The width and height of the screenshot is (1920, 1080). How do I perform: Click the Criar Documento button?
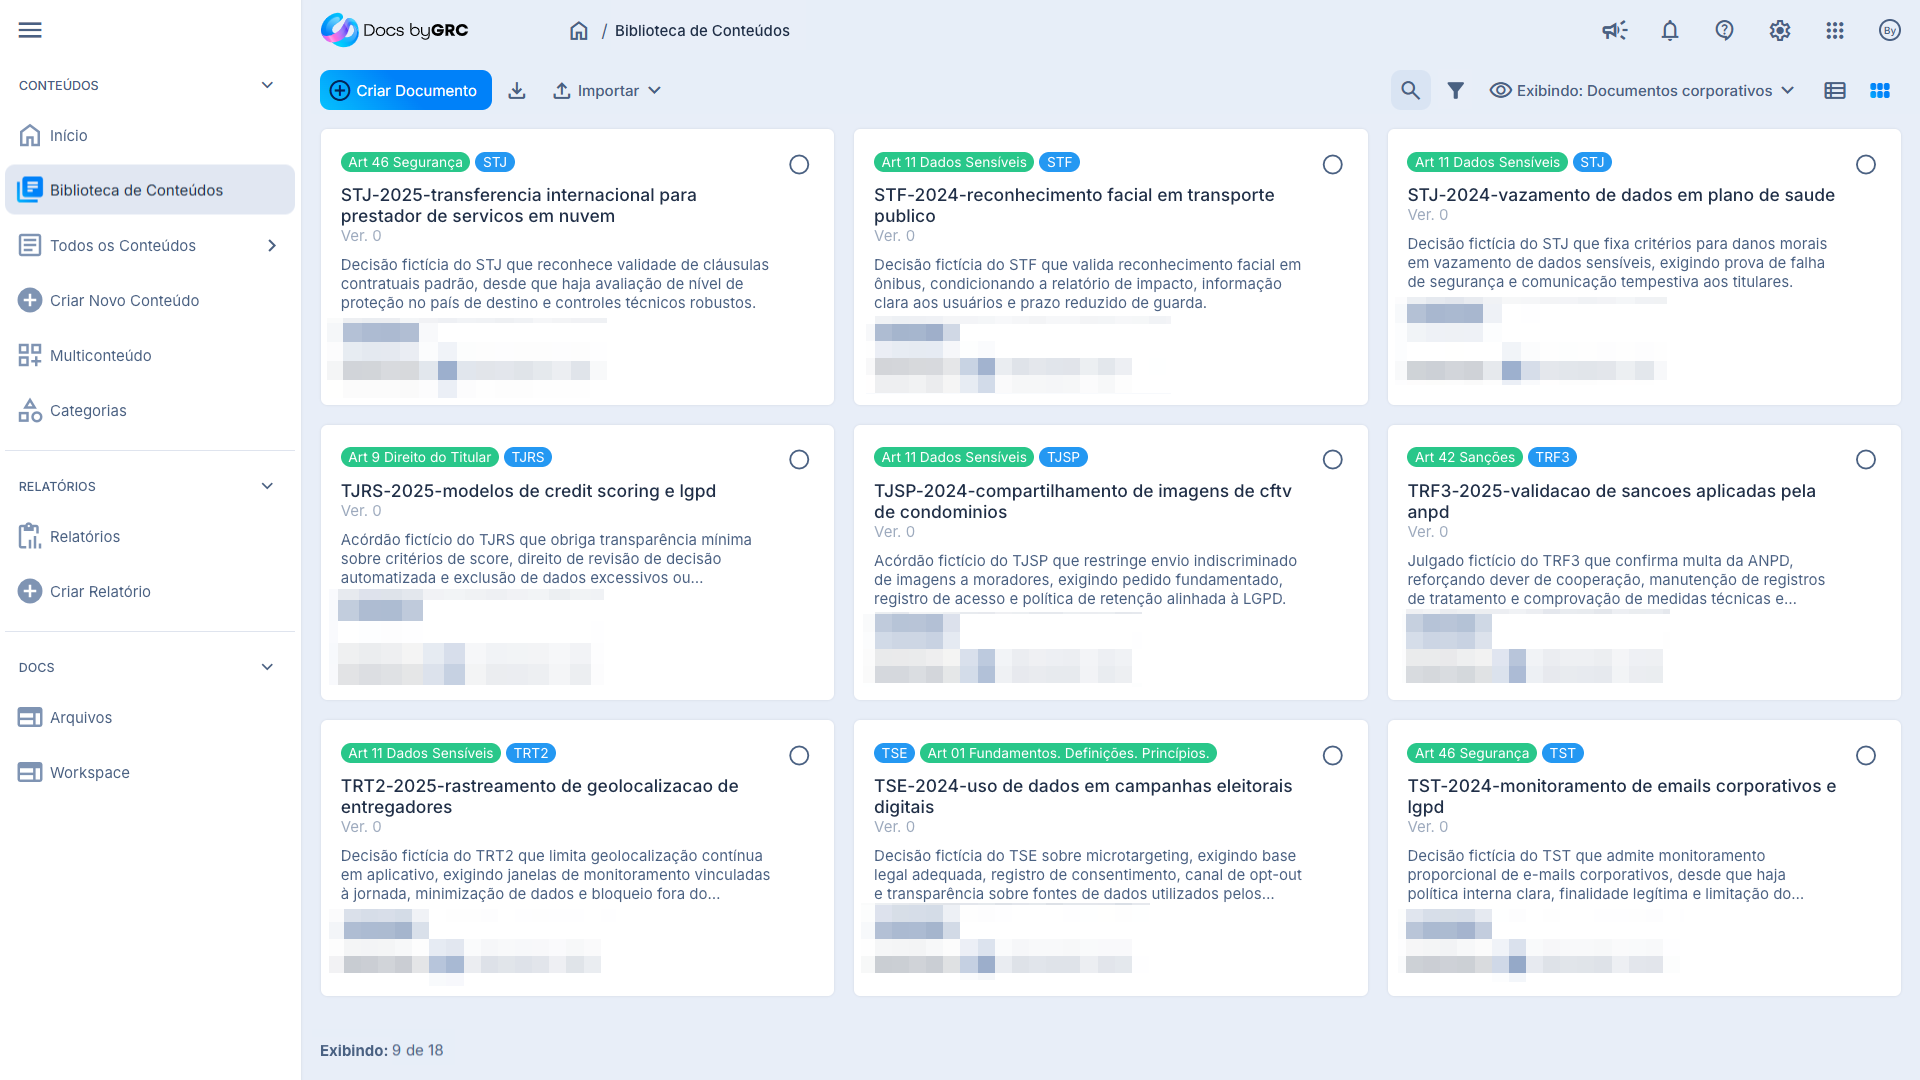pos(405,90)
